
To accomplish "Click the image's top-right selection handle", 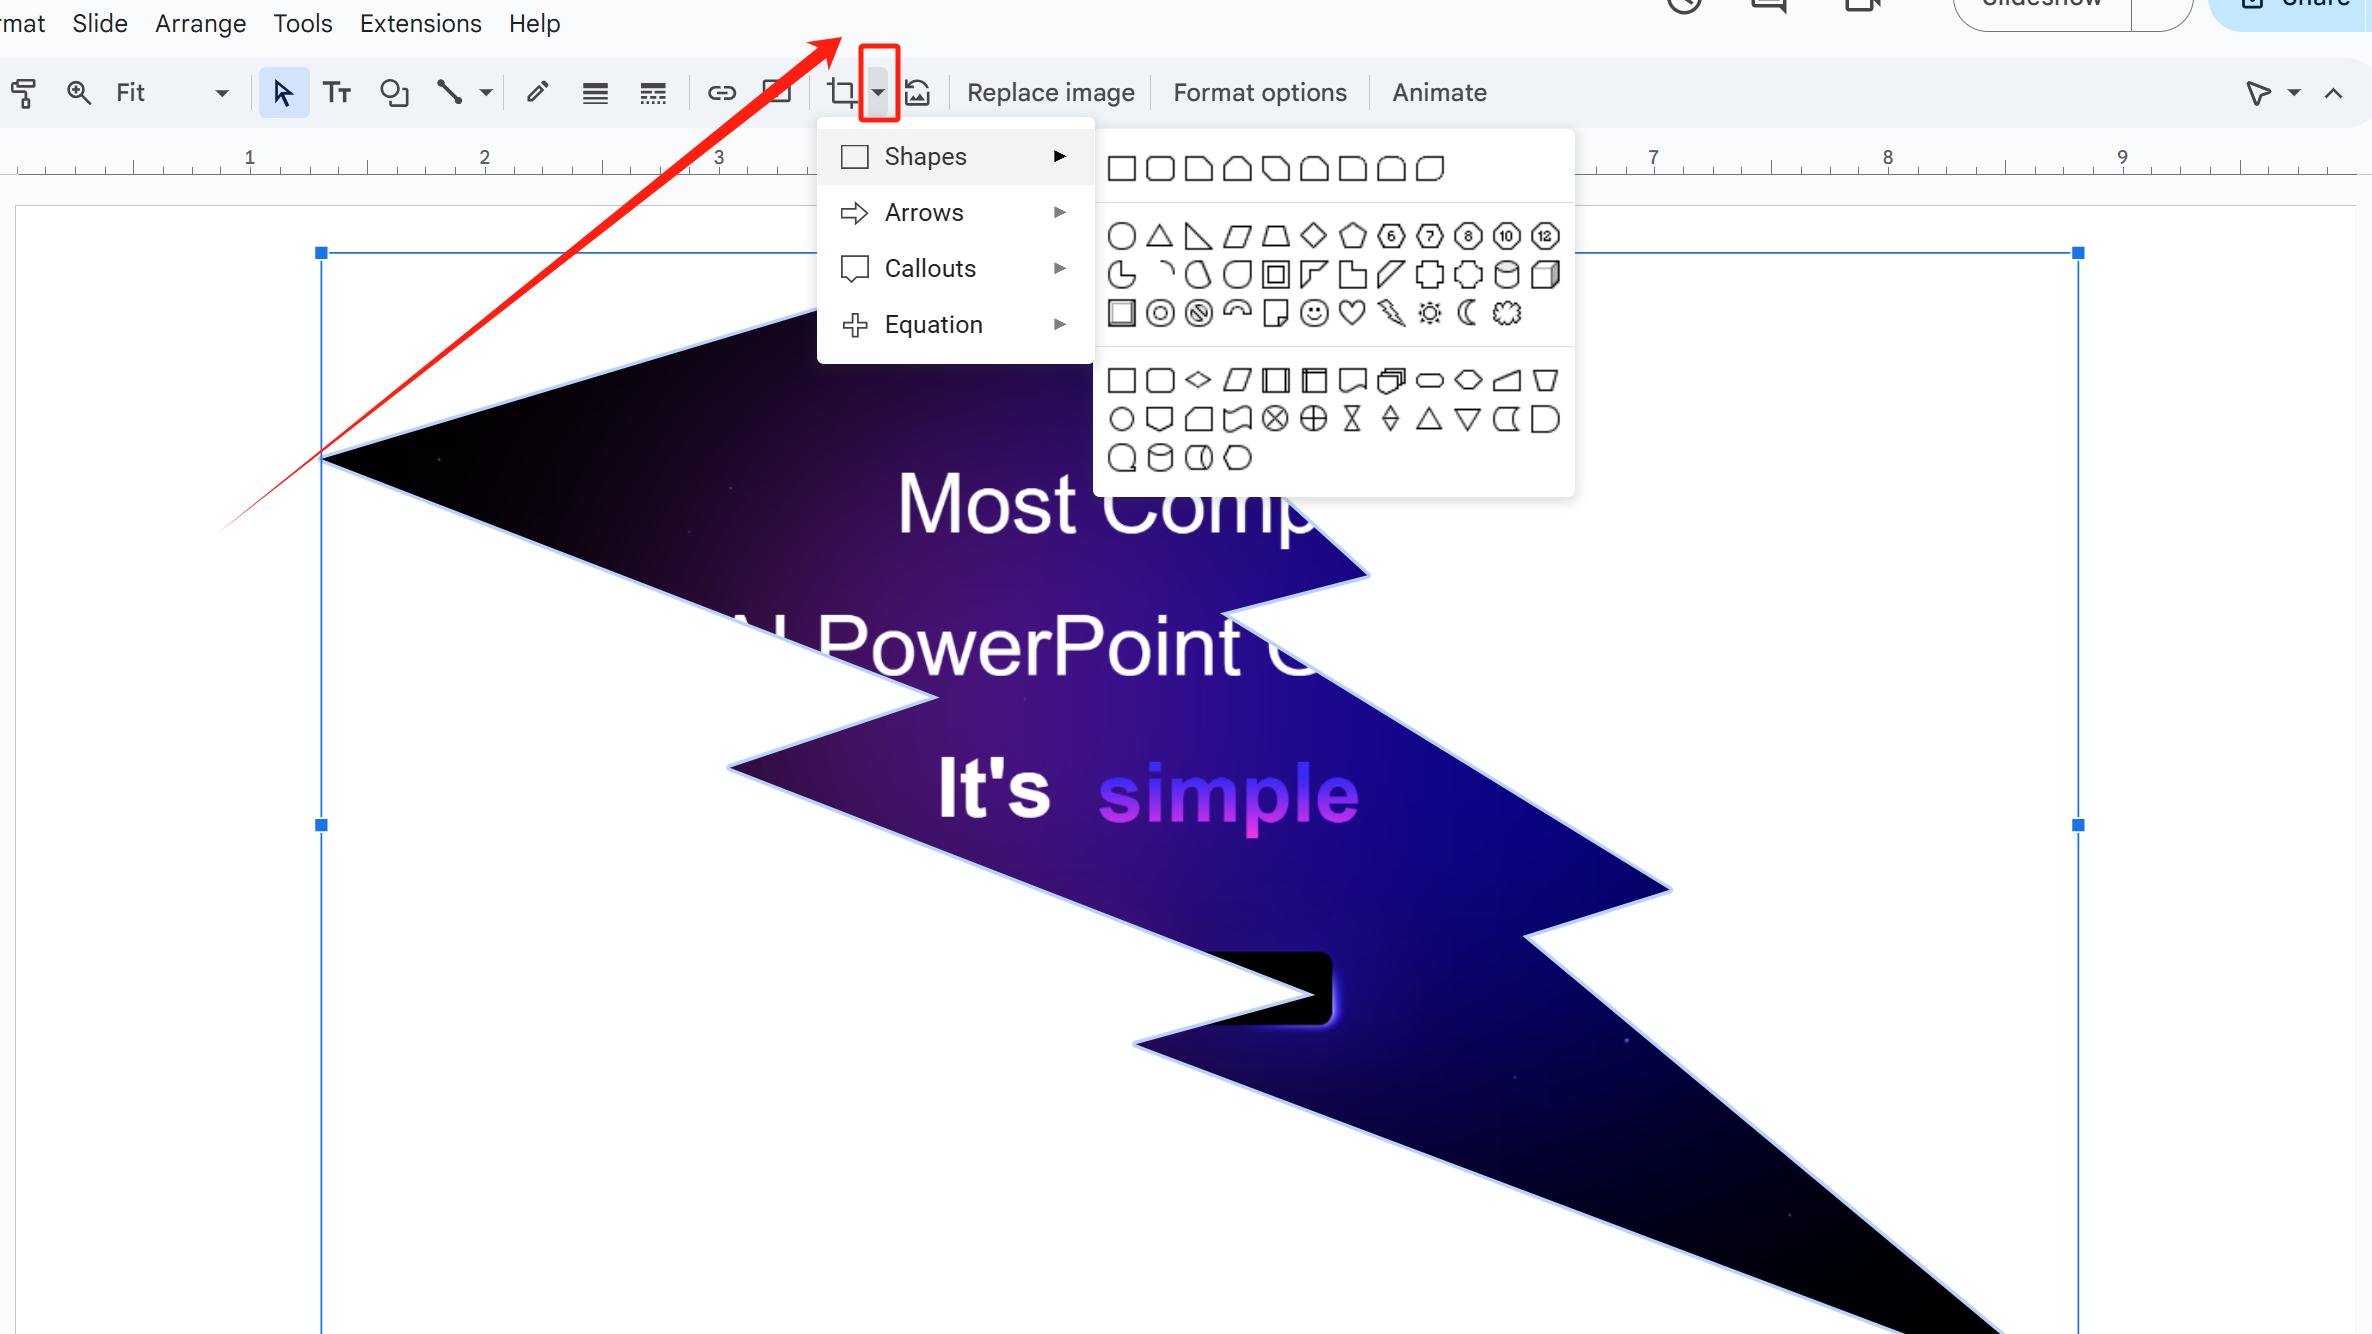I will click(2078, 253).
